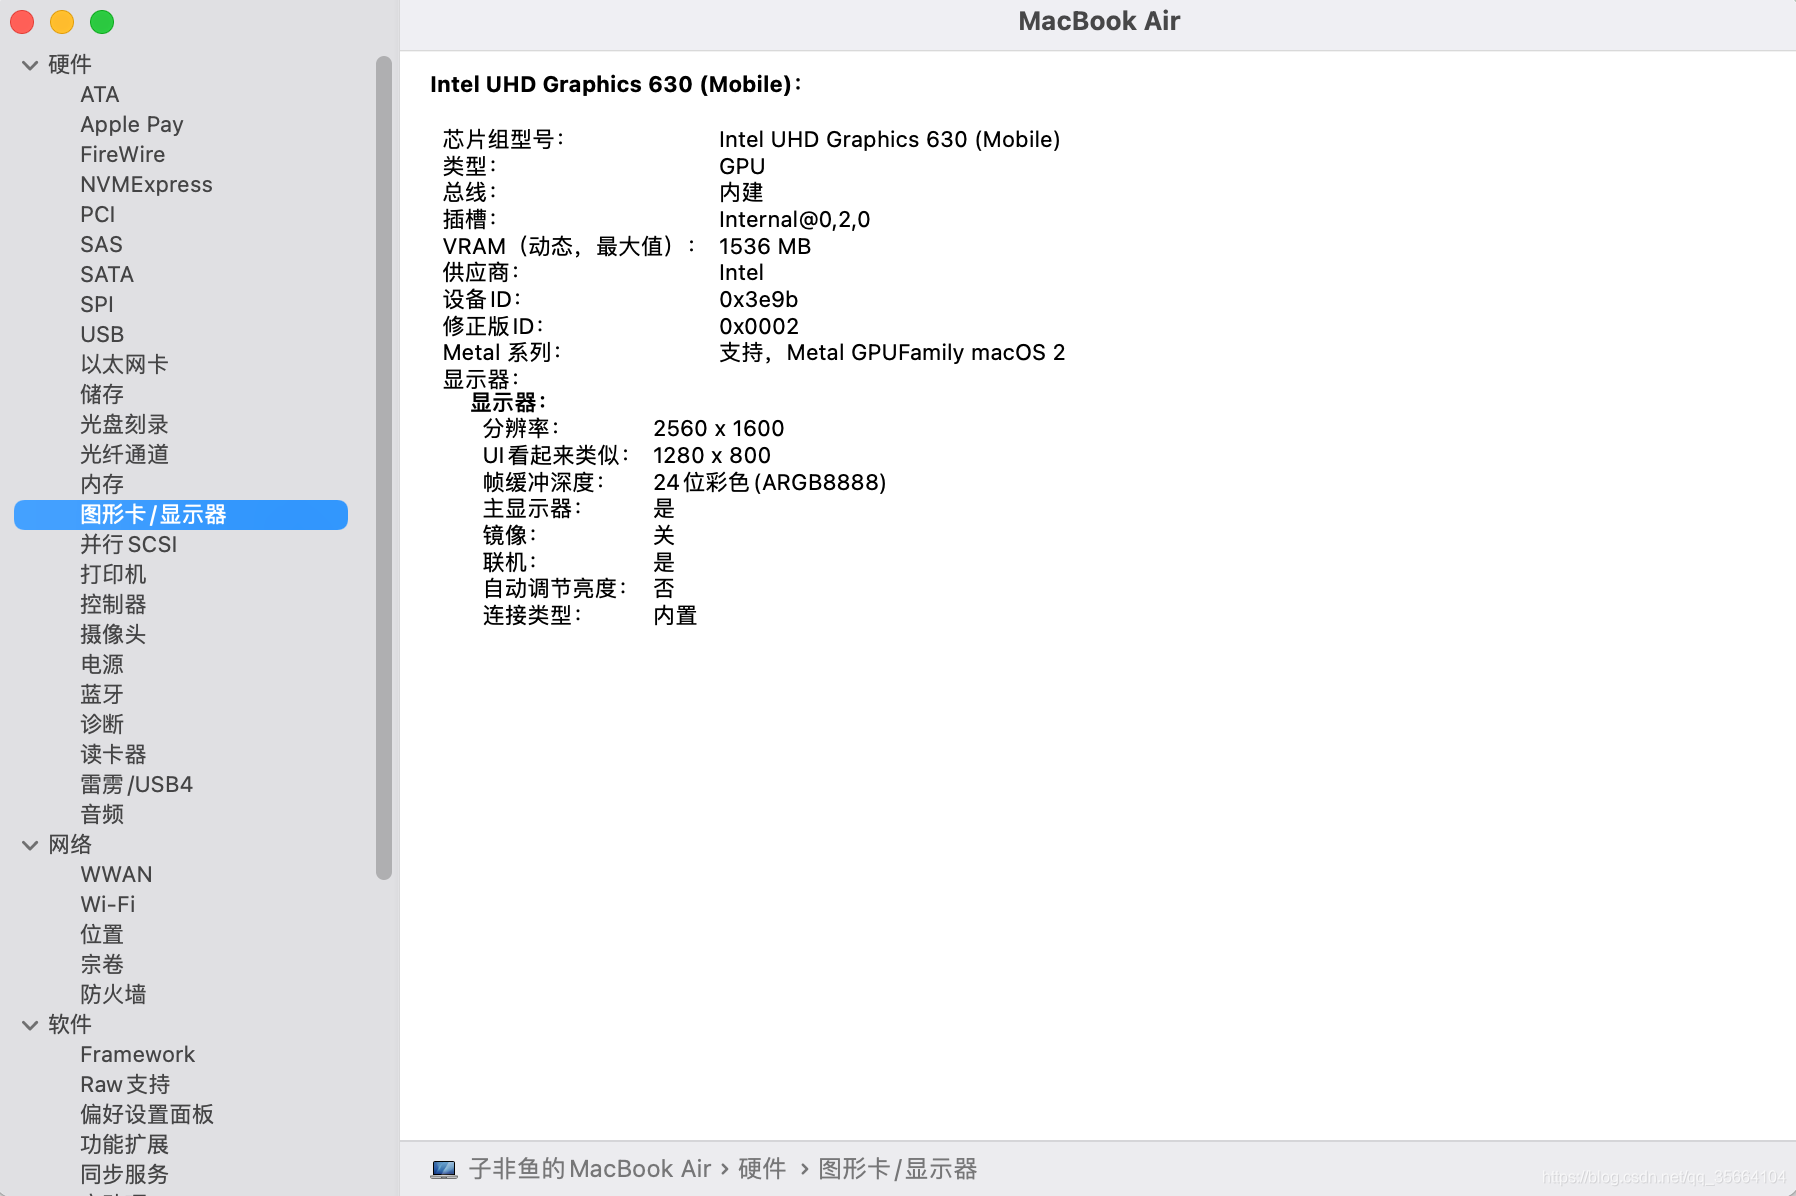The width and height of the screenshot is (1796, 1196).
Task: Open 内存 in the sidebar
Action: click(102, 485)
